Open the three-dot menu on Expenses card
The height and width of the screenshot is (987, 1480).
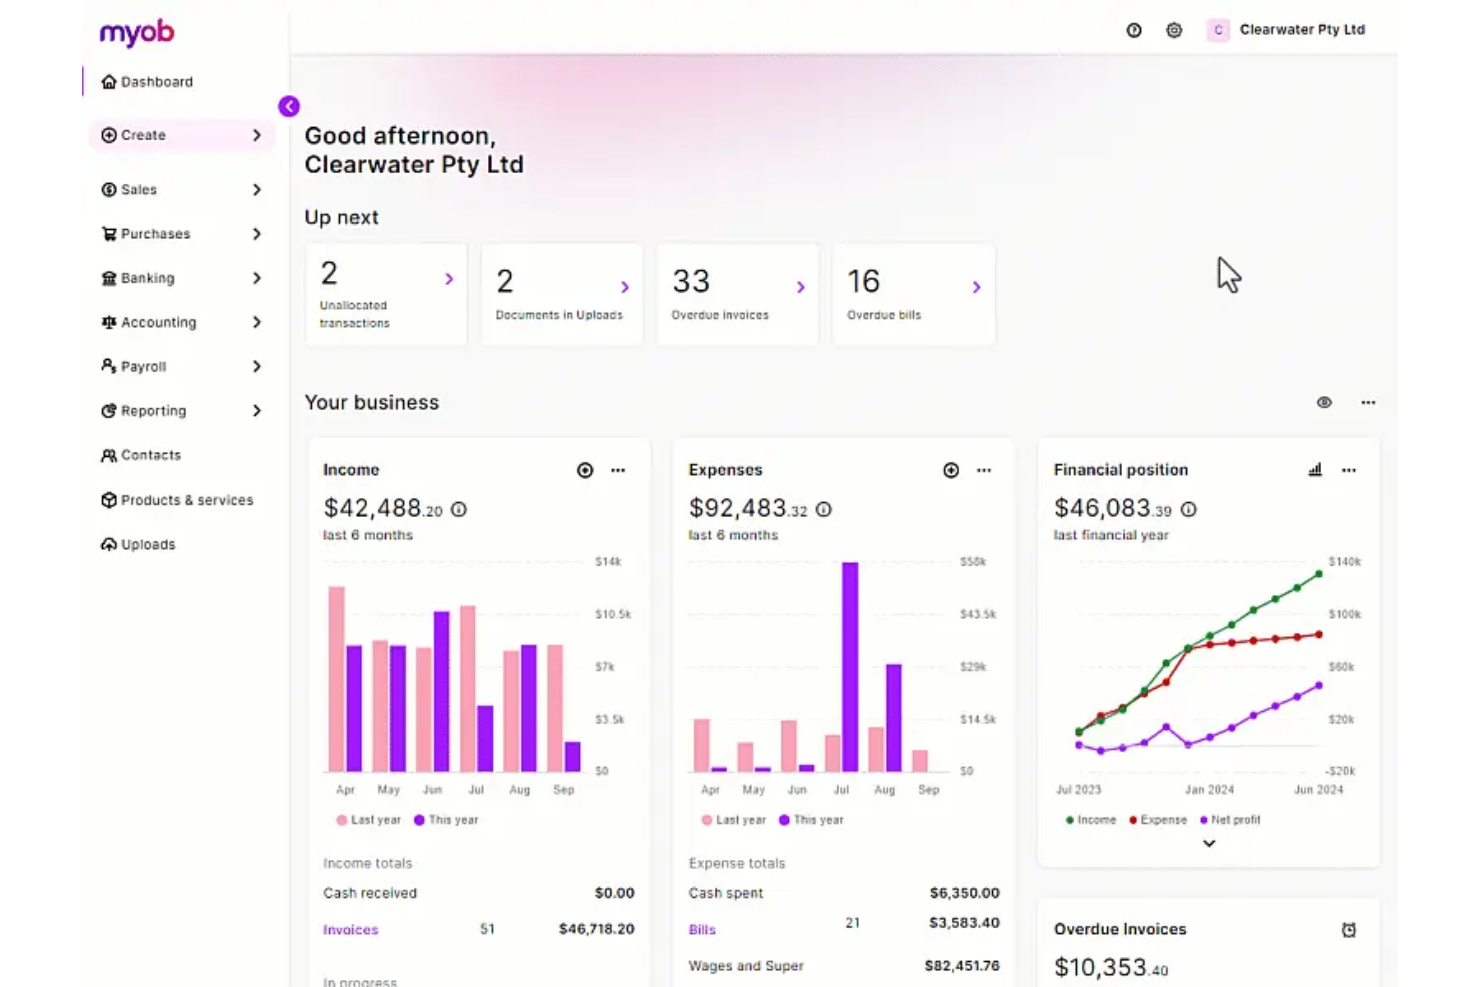(984, 470)
